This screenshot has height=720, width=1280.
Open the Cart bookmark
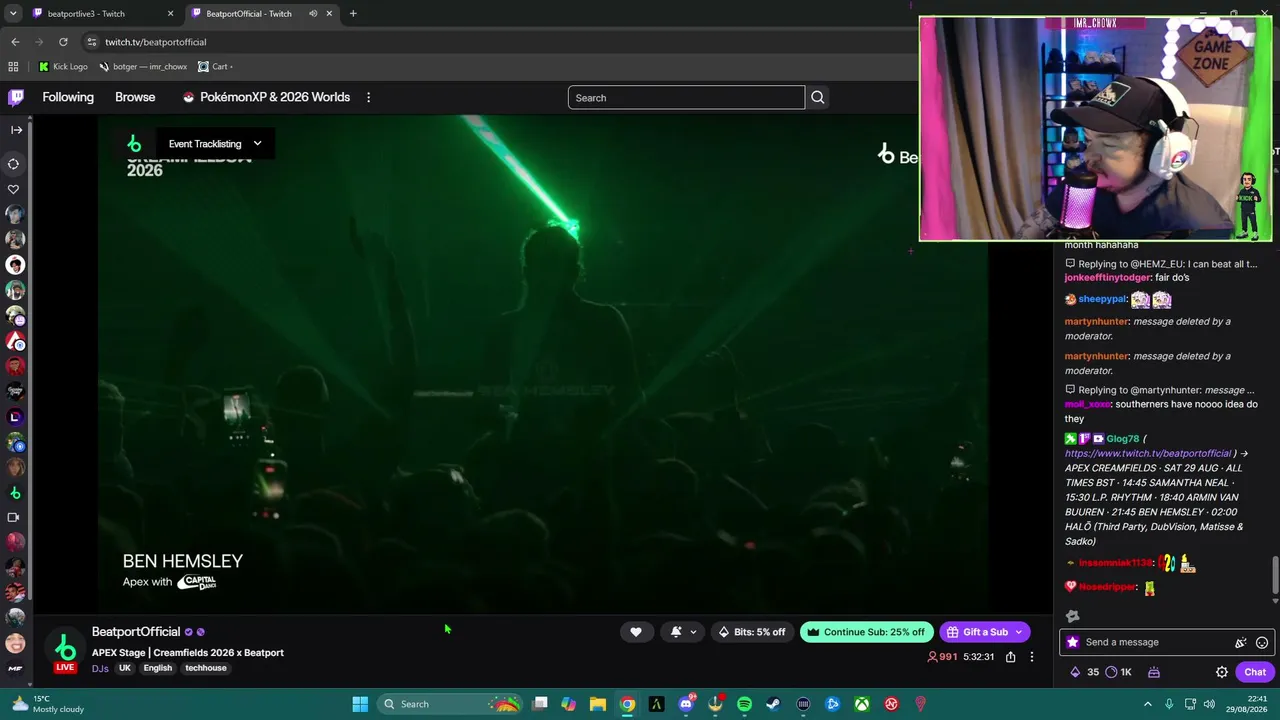click(215, 67)
